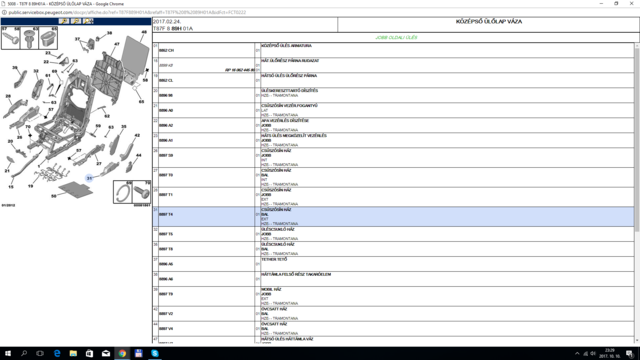Viewport: 640px width, 360px height.
Task: Click the parts list vertical scrollbar
Action: [637, 193]
